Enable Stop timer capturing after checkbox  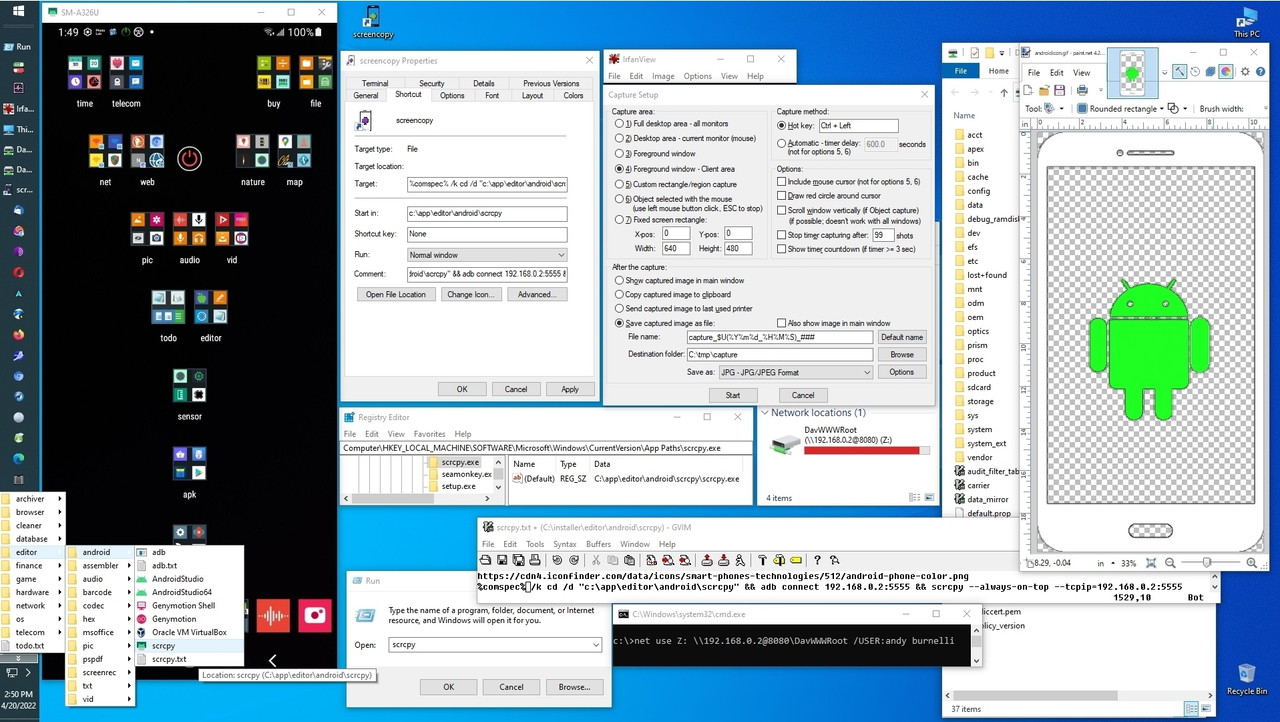point(783,235)
